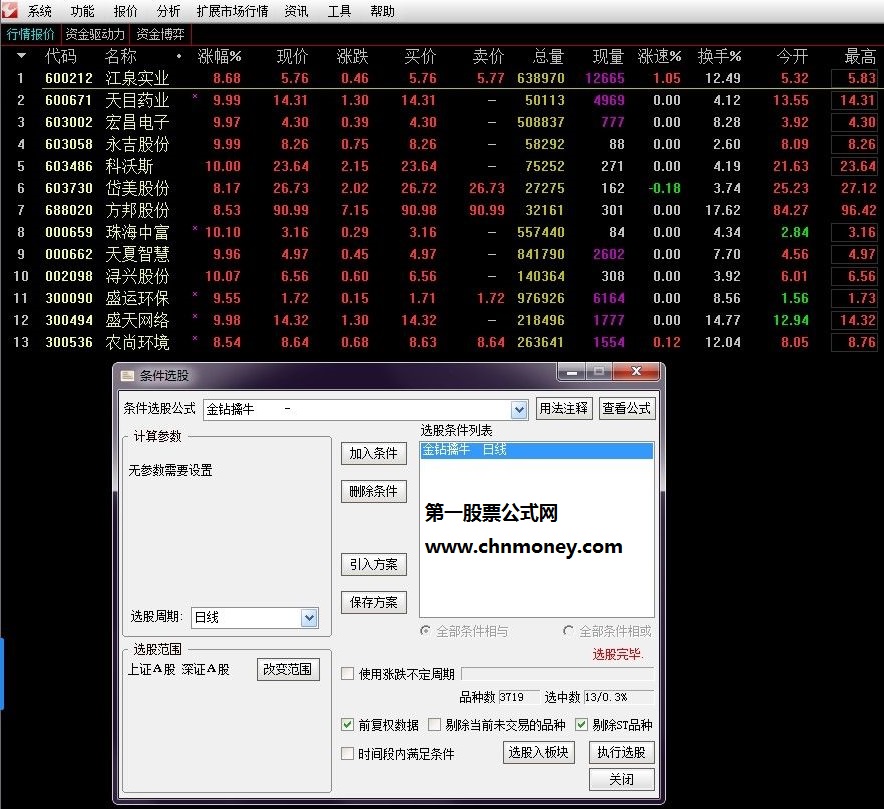Toggle 使用涨跌不定周期 checkbox
The width and height of the screenshot is (884, 809).
point(348,674)
